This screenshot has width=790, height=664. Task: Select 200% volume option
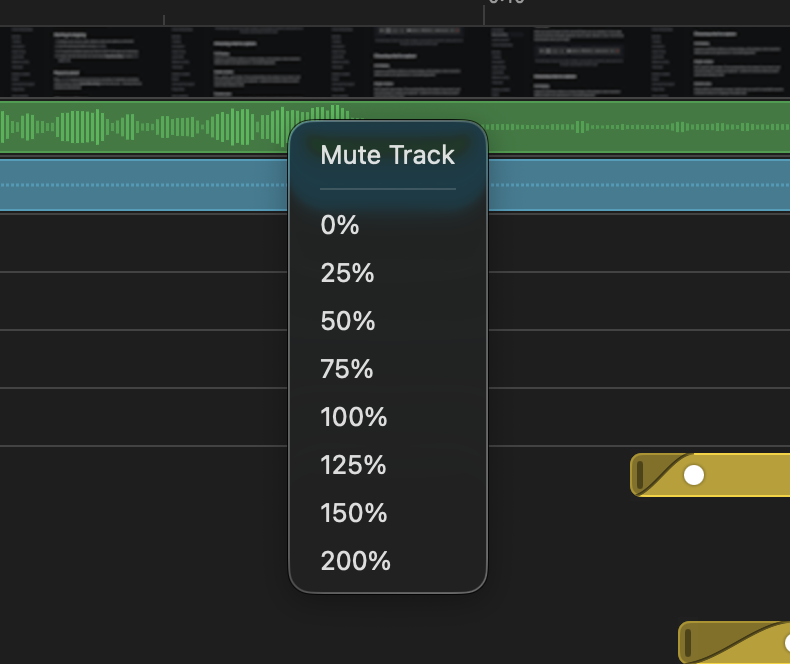387,561
